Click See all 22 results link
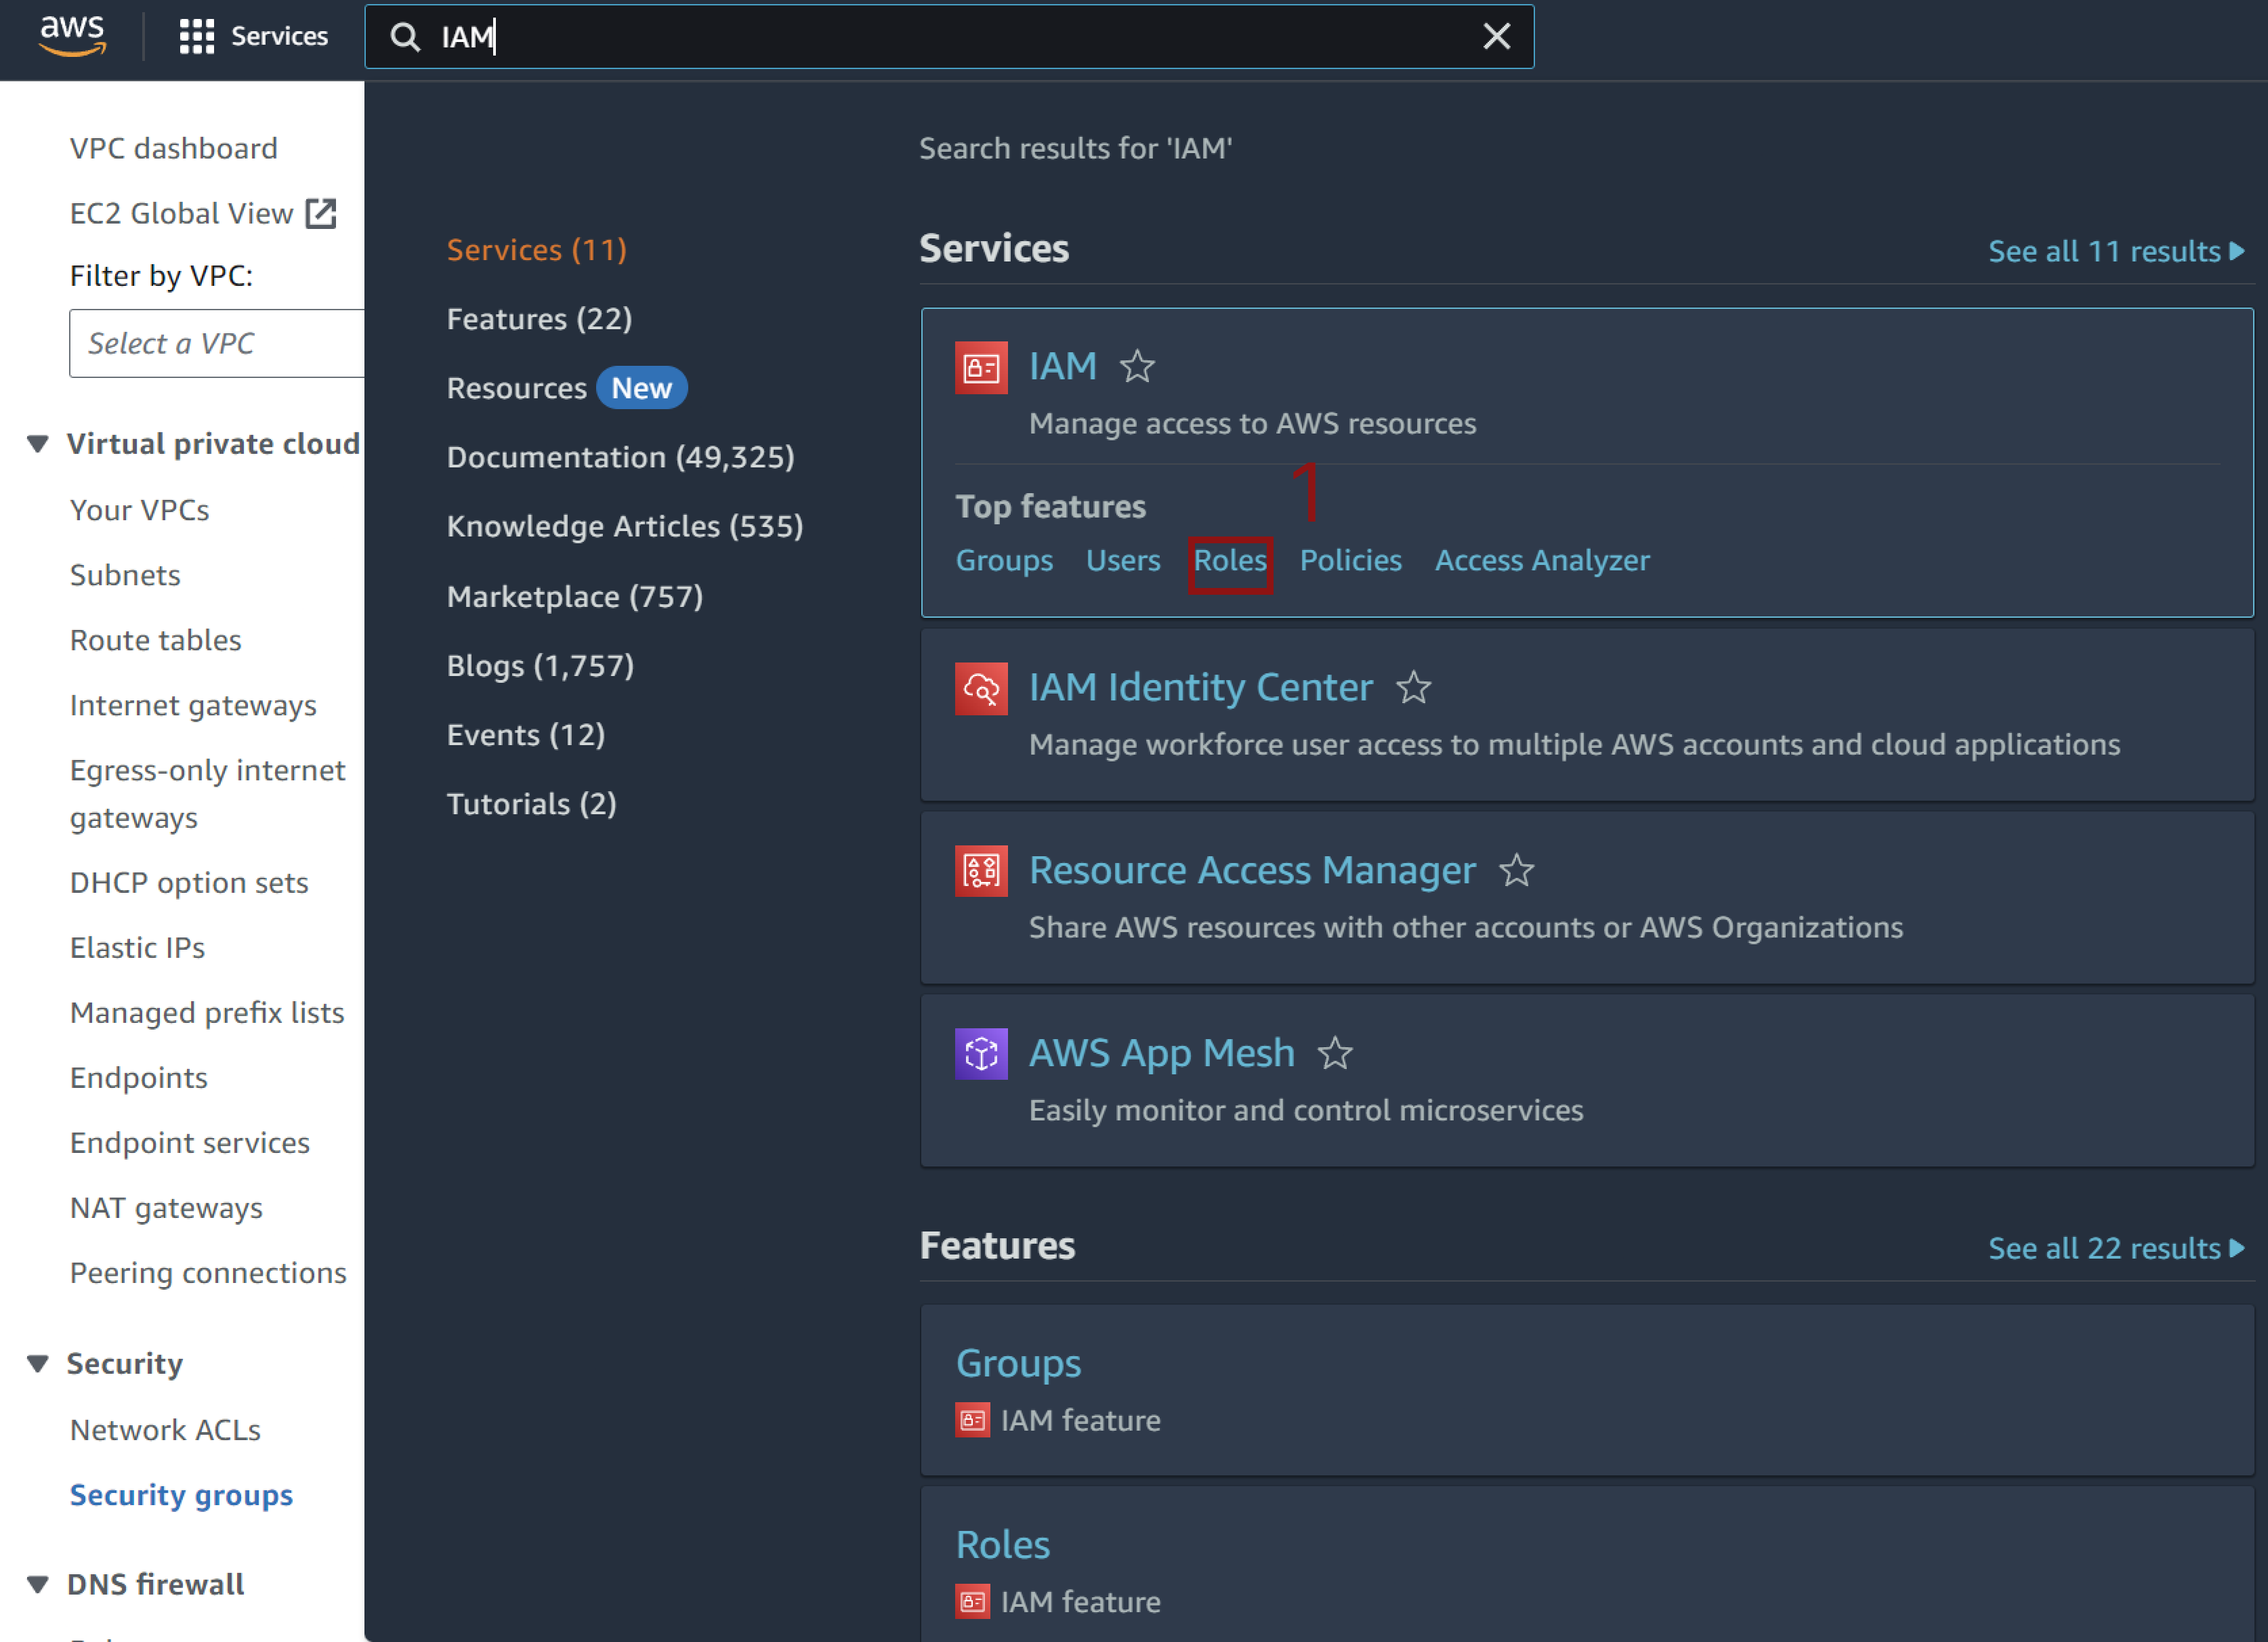Viewport: 2268px width, 1642px height. (x=2115, y=1248)
